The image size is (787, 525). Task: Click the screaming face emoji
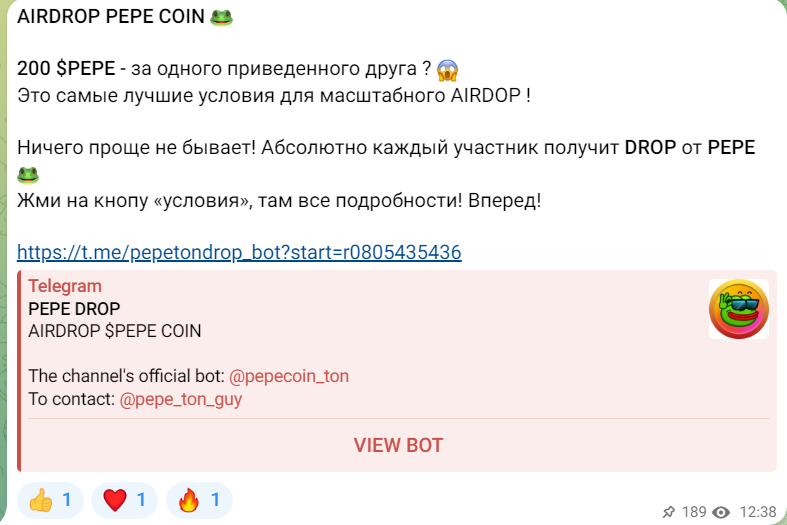pos(447,70)
